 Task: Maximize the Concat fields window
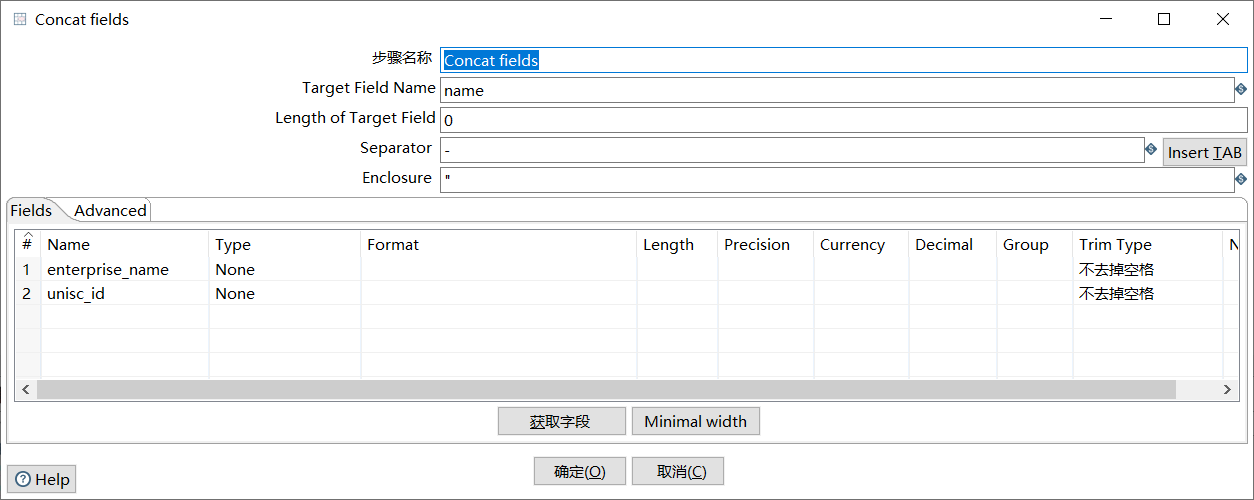1164,19
